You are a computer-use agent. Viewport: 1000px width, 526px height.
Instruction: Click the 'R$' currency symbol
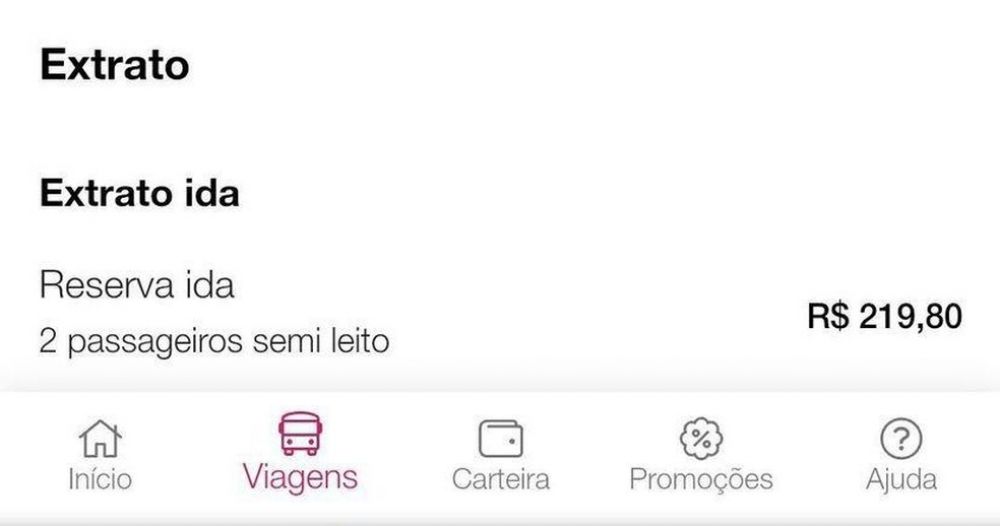[828, 316]
